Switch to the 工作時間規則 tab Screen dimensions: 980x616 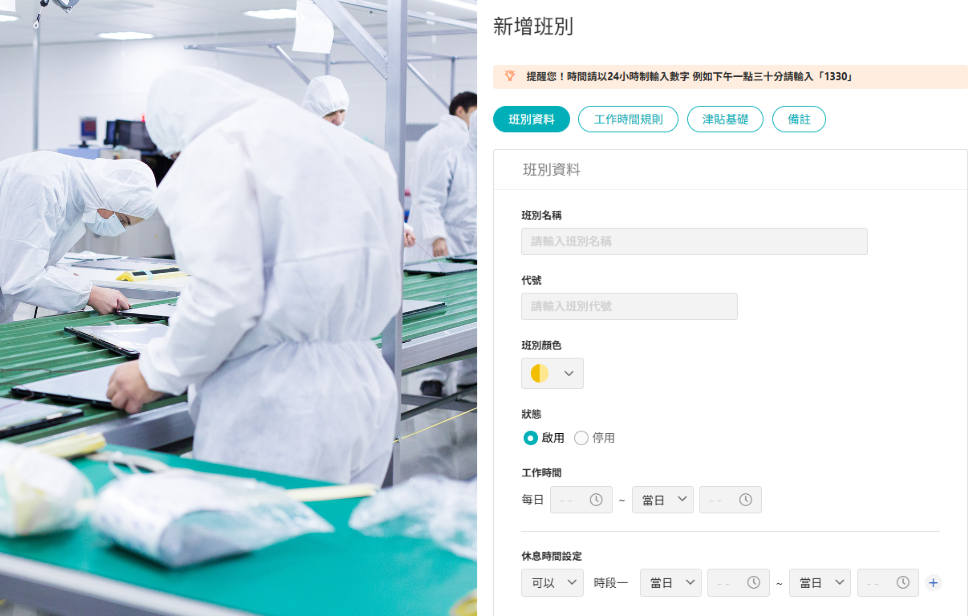[628, 119]
